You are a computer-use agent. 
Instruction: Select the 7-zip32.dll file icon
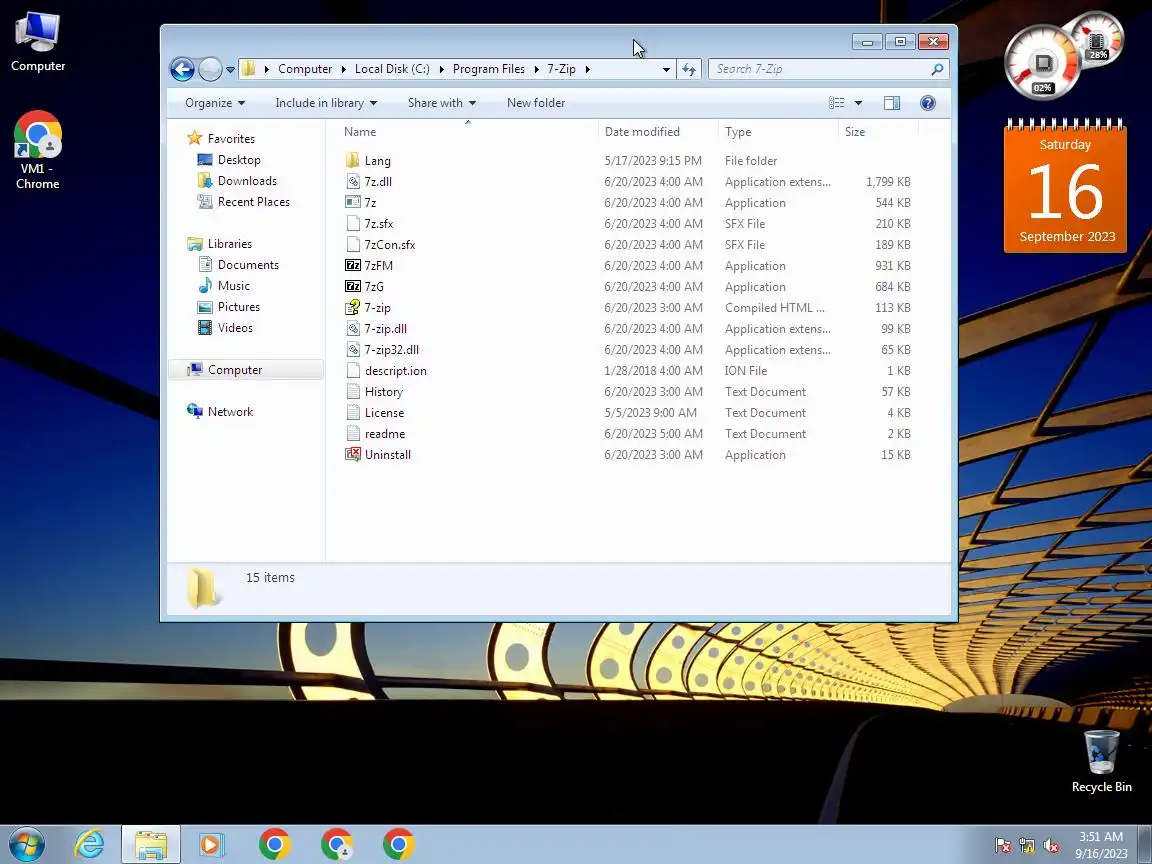click(x=353, y=350)
